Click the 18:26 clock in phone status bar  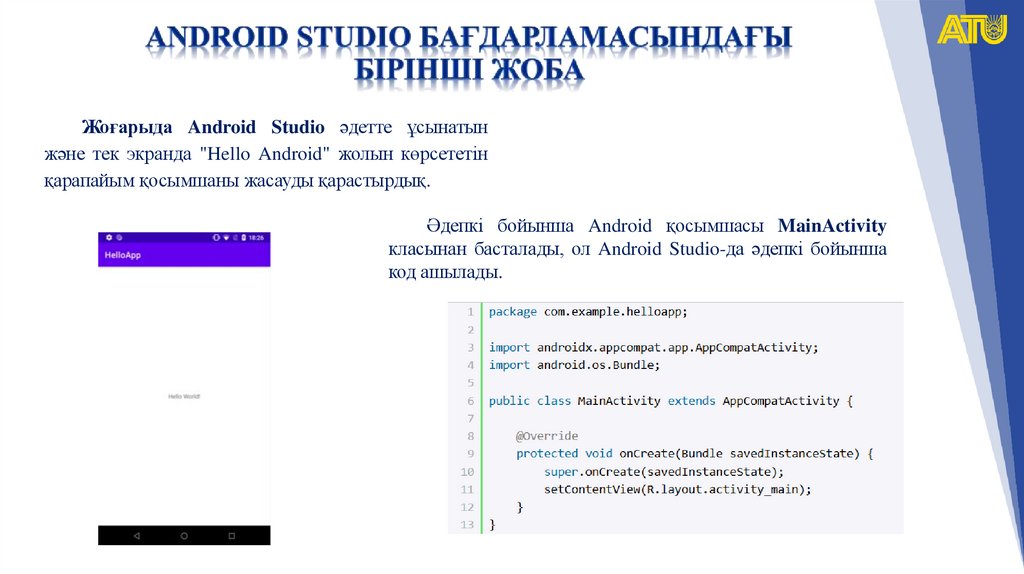(x=257, y=238)
